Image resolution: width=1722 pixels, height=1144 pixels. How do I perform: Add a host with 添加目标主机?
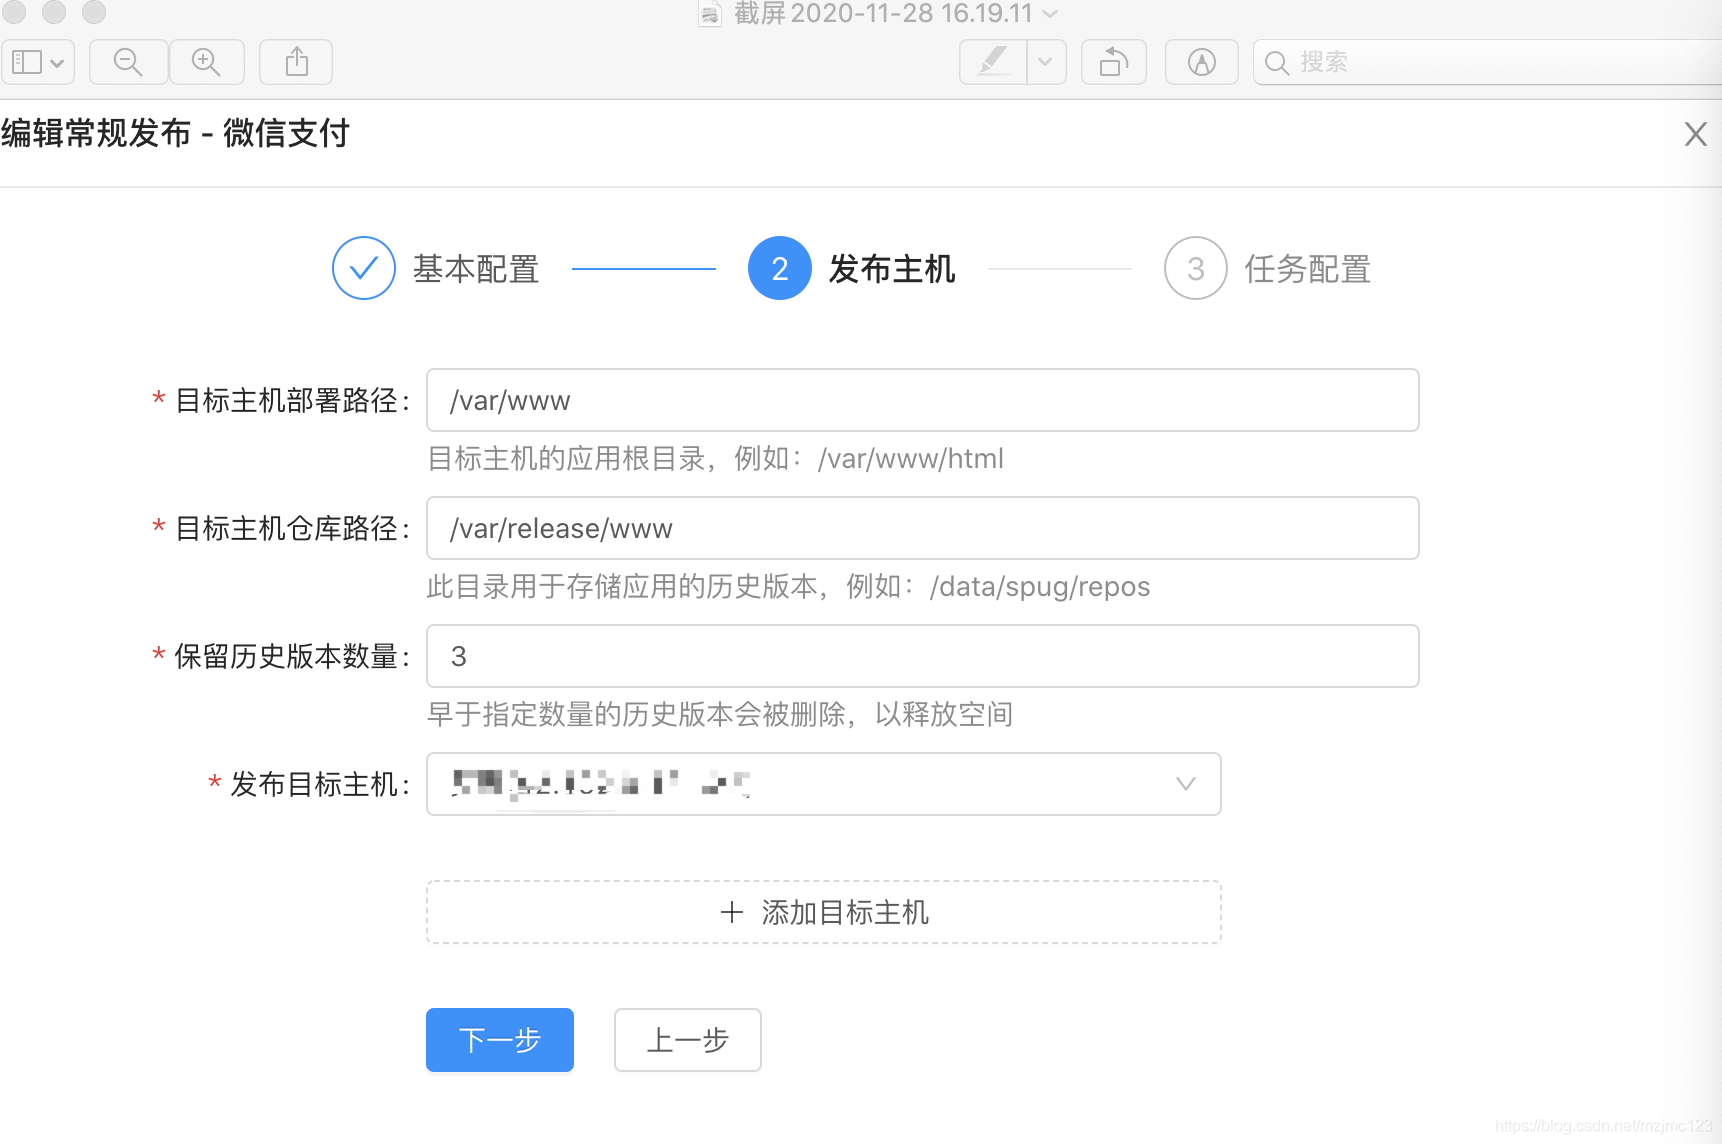click(x=824, y=912)
